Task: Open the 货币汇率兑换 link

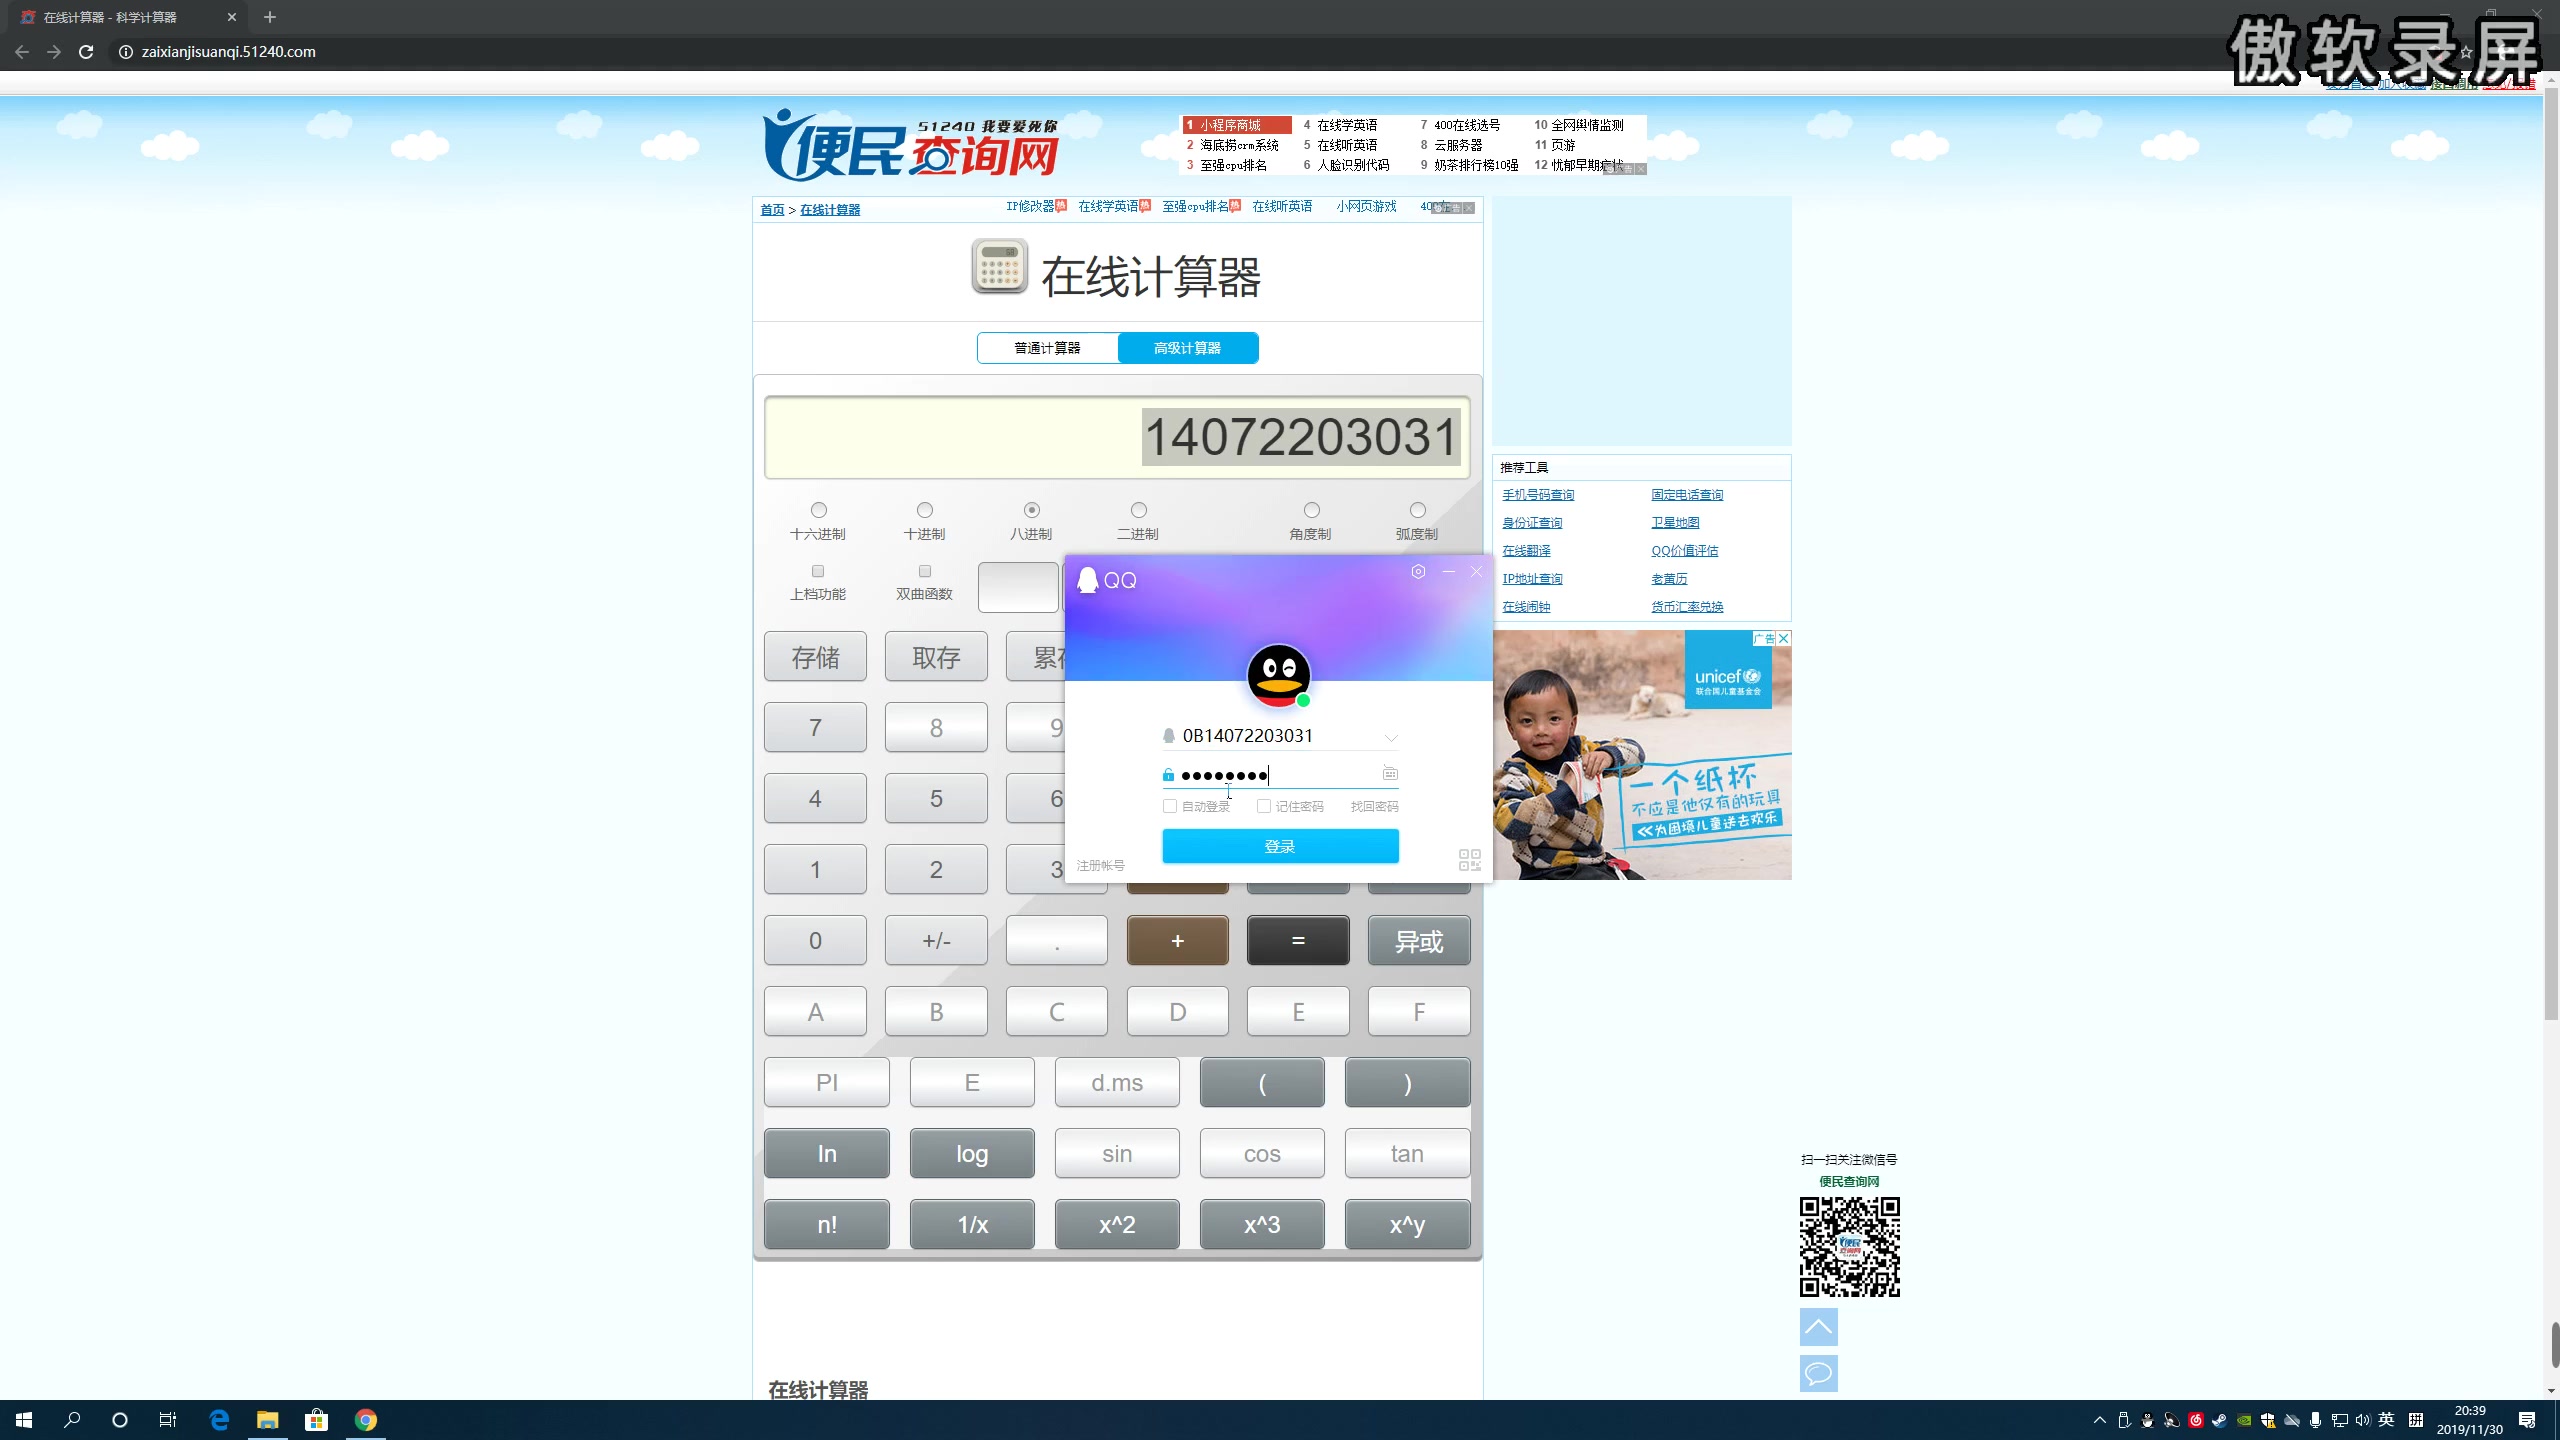Action: pos(1687,607)
